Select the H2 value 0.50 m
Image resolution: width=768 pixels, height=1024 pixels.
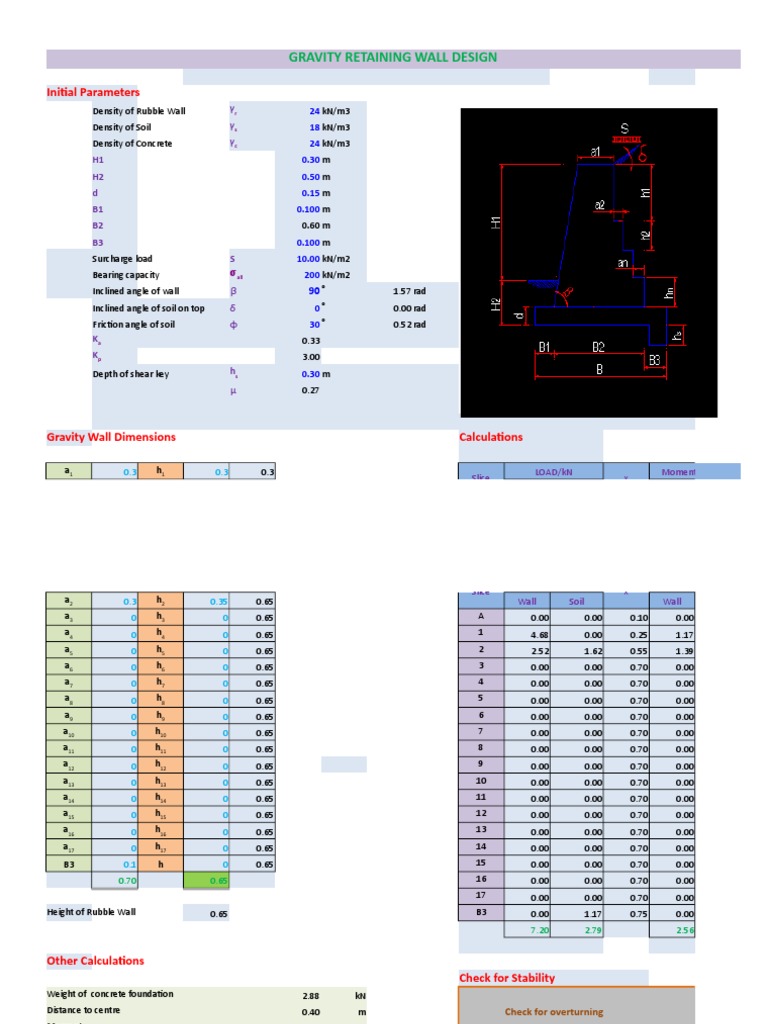click(315, 177)
